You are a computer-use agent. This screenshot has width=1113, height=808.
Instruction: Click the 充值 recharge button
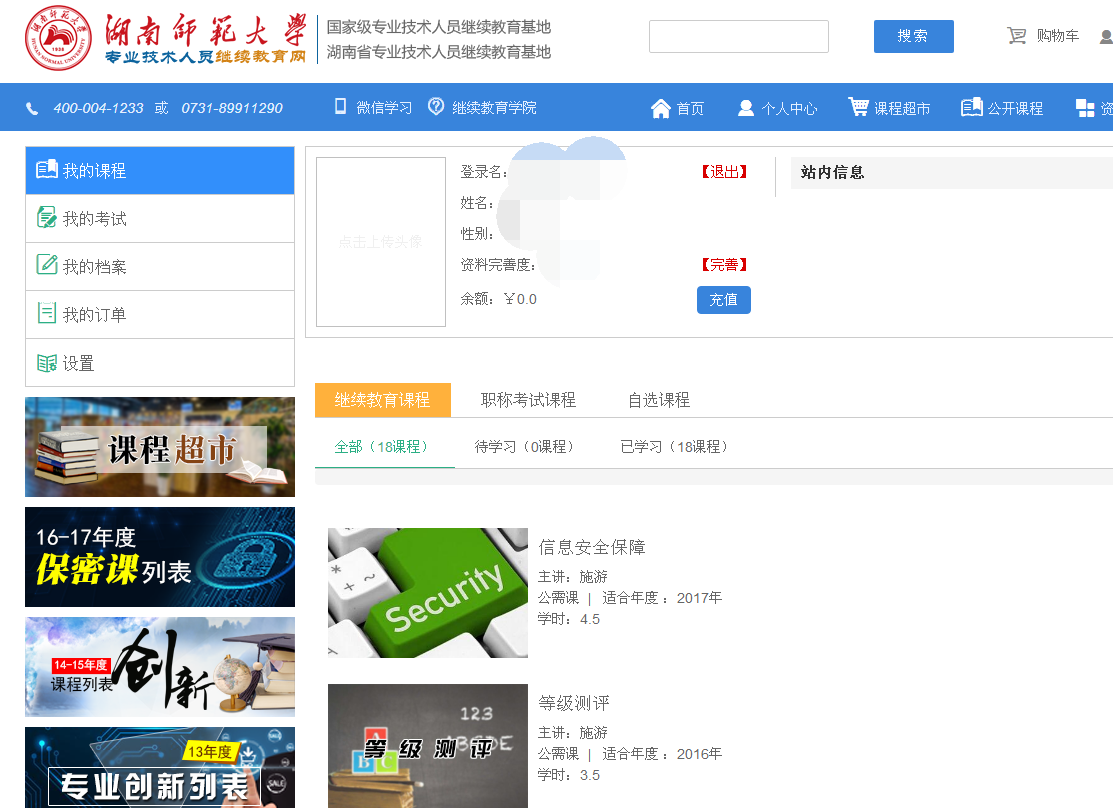click(723, 300)
